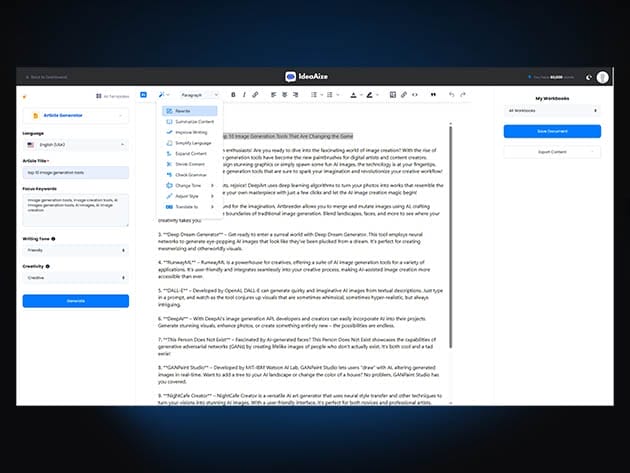Click the user profile avatar
This screenshot has height=473, width=630.
pyautogui.click(x=603, y=77)
